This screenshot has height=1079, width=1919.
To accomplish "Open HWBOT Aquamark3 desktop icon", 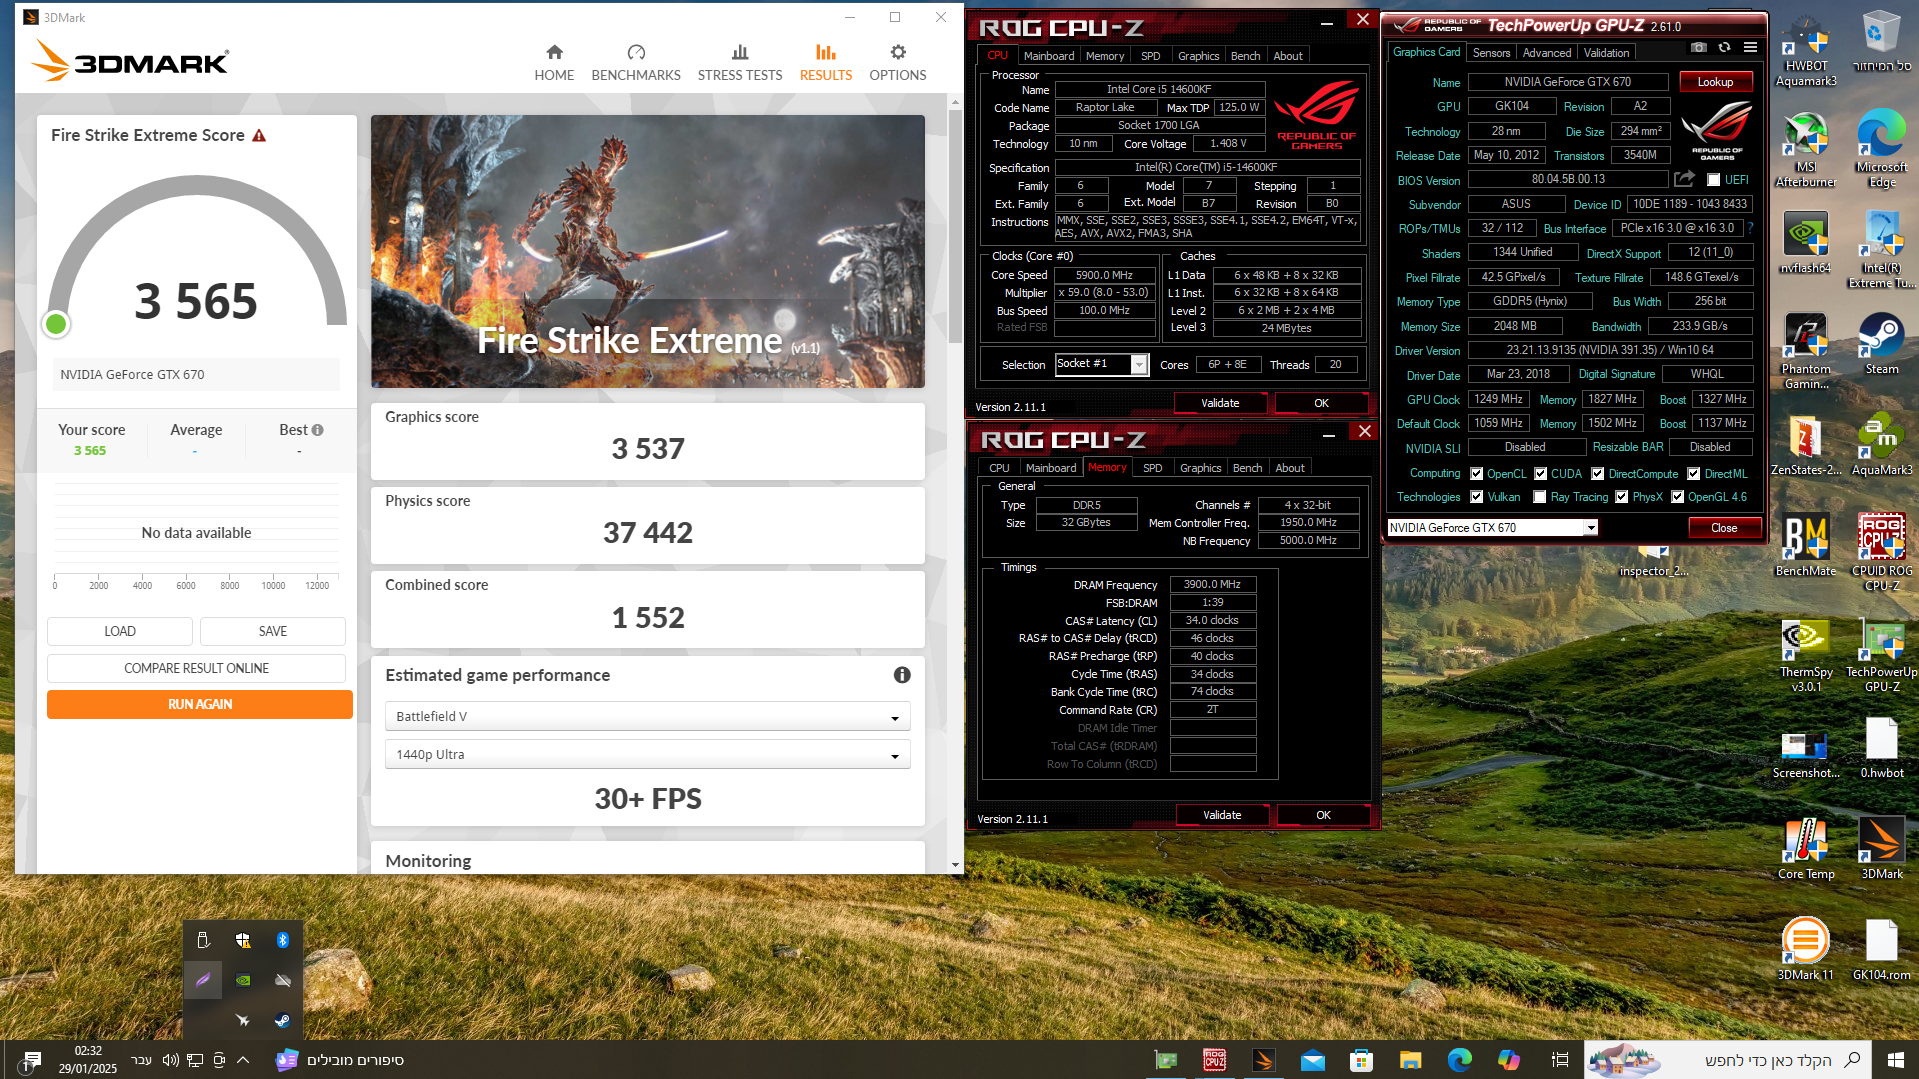I will [x=1806, y=50].
